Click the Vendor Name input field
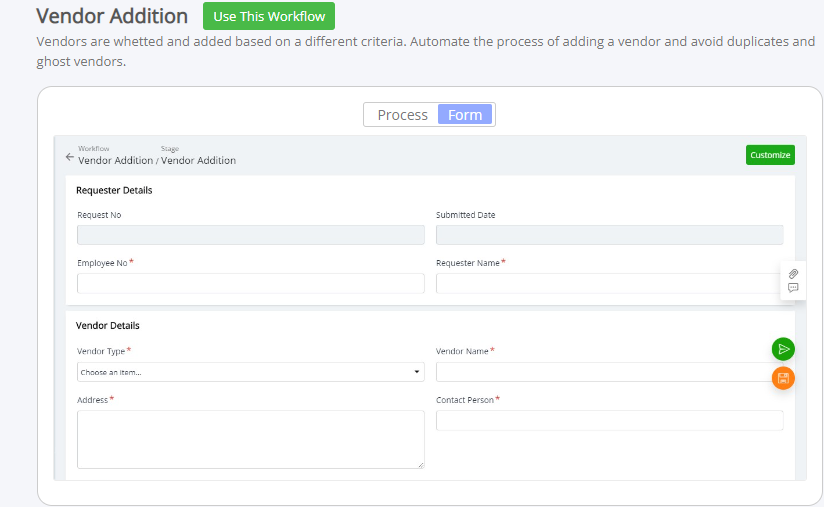 pyautogui.click(x=610, y=372)
